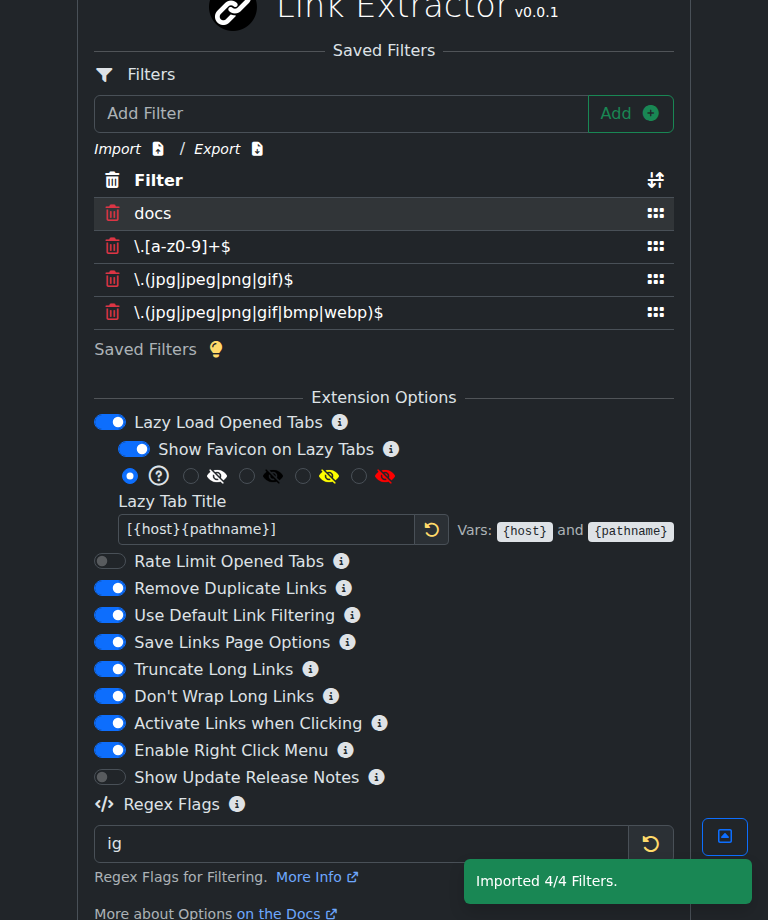Image resolution: width=768 pixels, height=920 pixels.
Task: Click the Export file icon
Action: click(256, 148)
